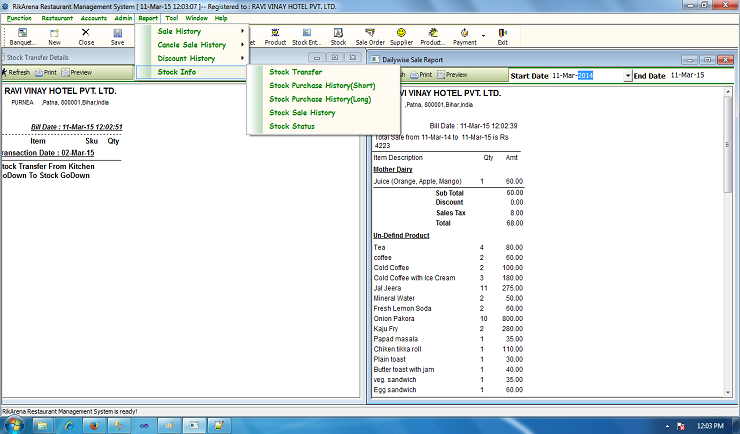Choose Stock Purchase History(Short)

(x=322, y=86)
